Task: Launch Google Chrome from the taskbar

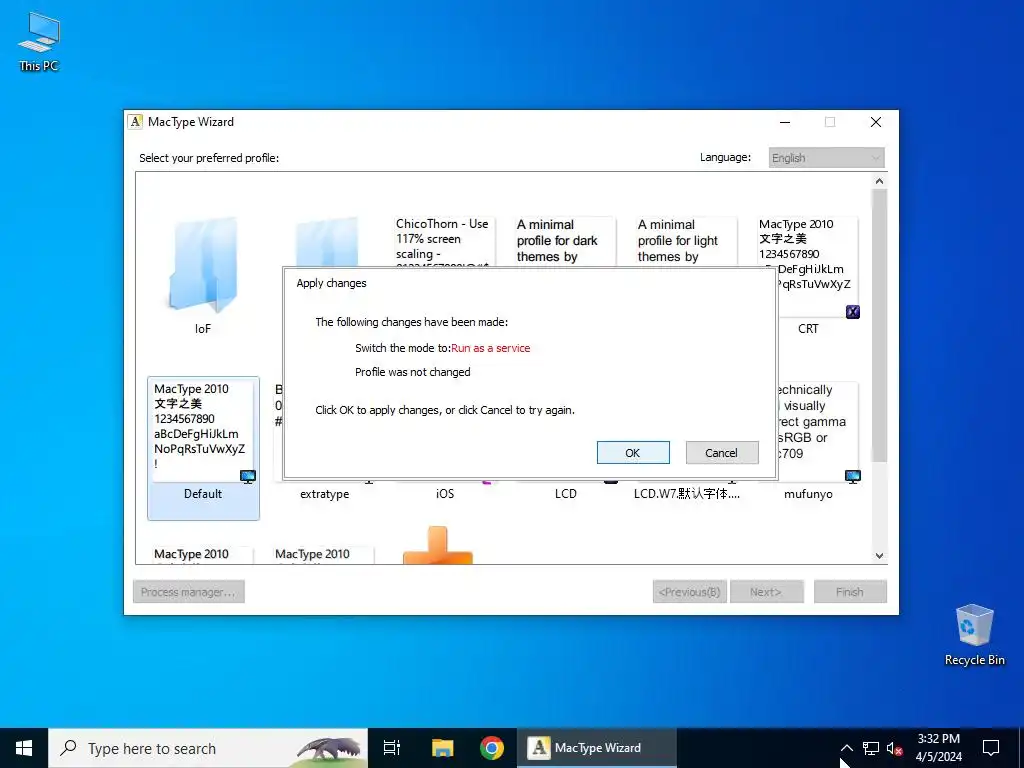Action: click(x=492, y=748)
